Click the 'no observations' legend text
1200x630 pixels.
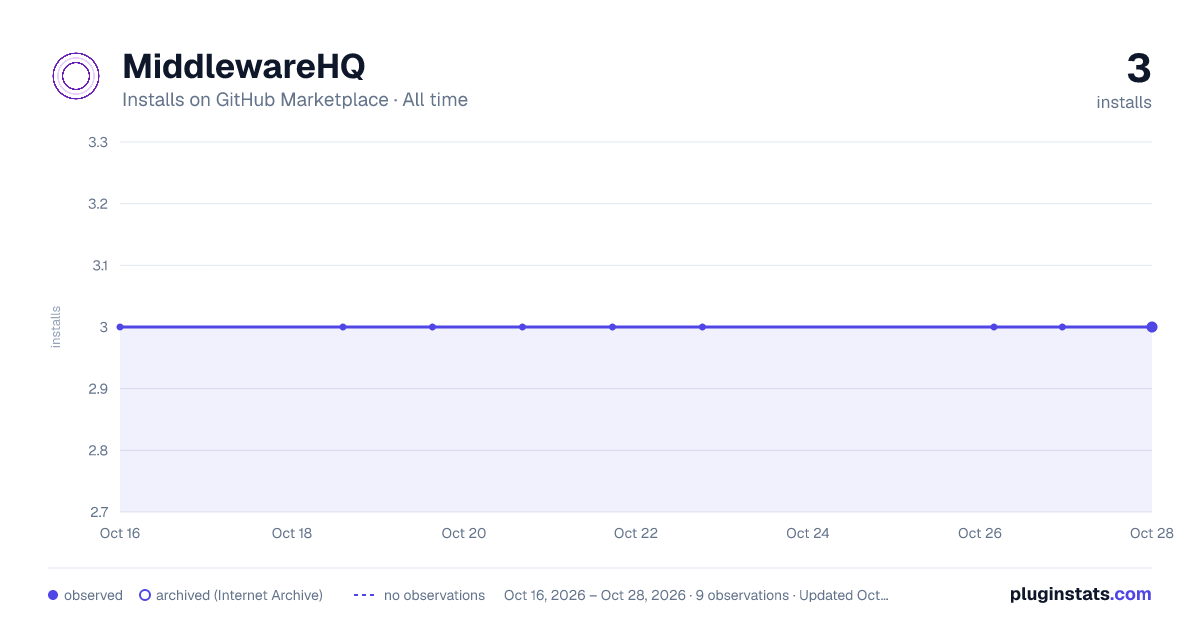coord(434,595)
